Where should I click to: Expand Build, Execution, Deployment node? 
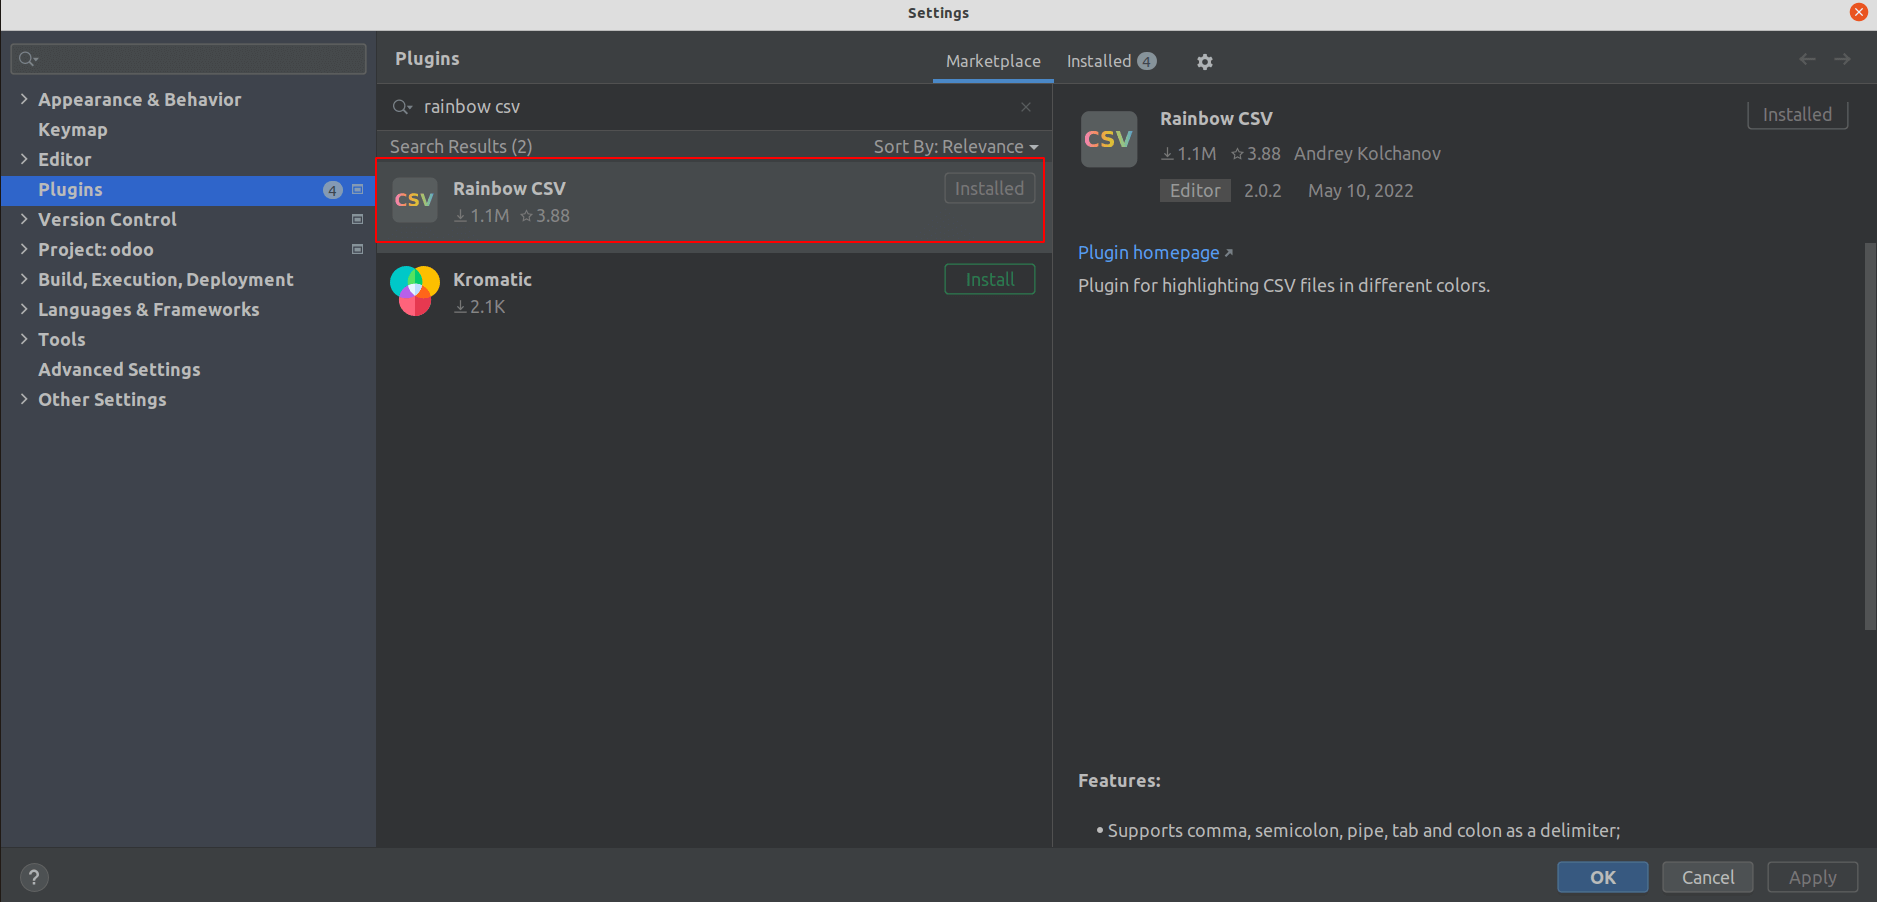[24, 279]
